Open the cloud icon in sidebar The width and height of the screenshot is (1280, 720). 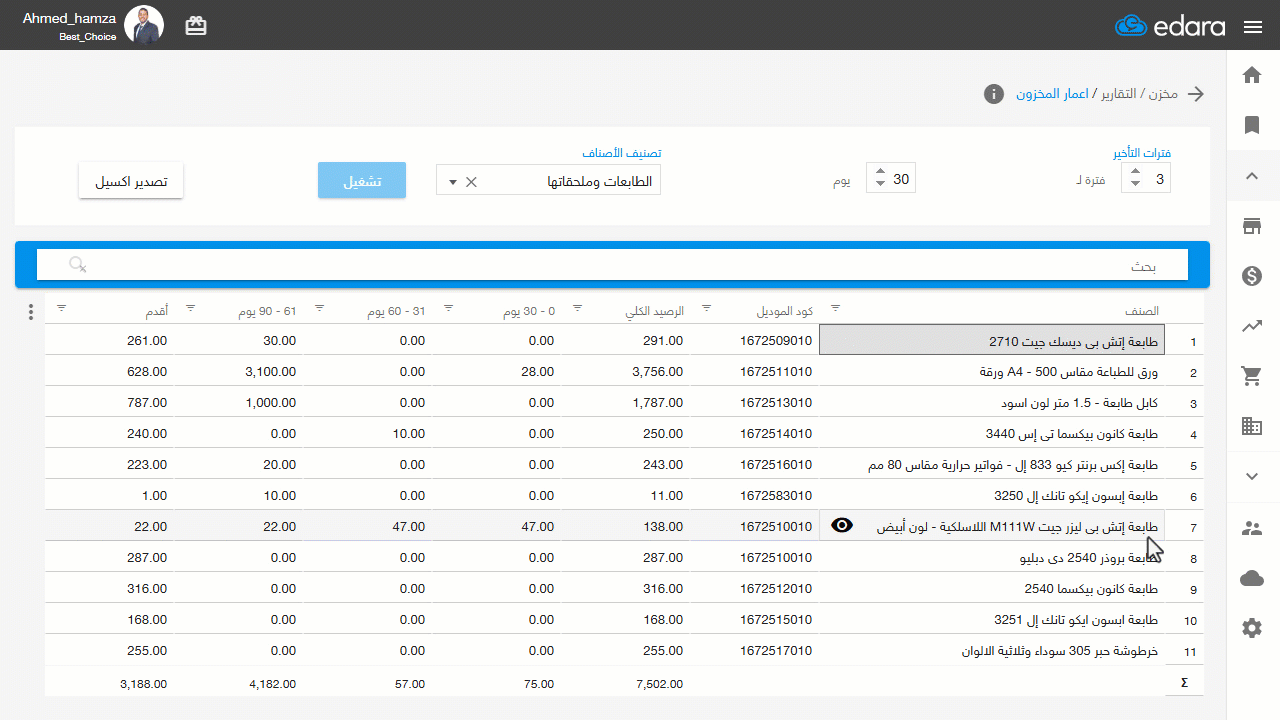coord(1251,578)
